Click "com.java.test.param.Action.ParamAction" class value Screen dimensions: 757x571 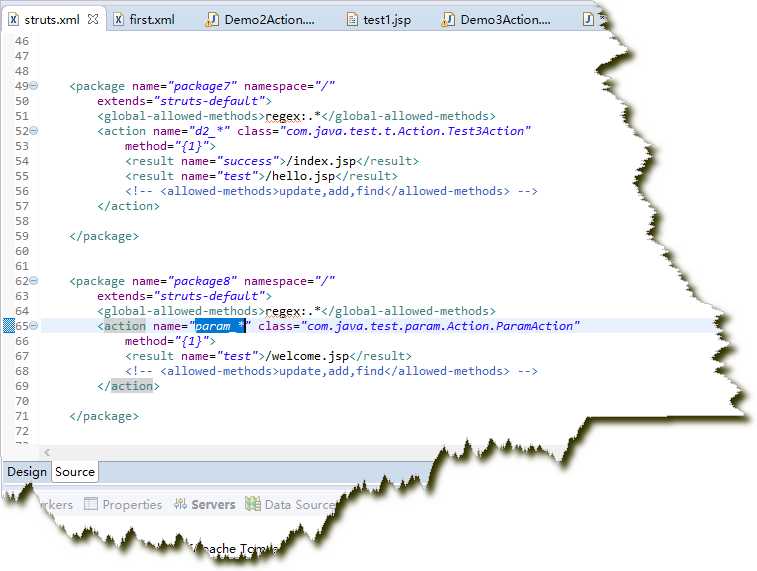(x=440, y=326)
